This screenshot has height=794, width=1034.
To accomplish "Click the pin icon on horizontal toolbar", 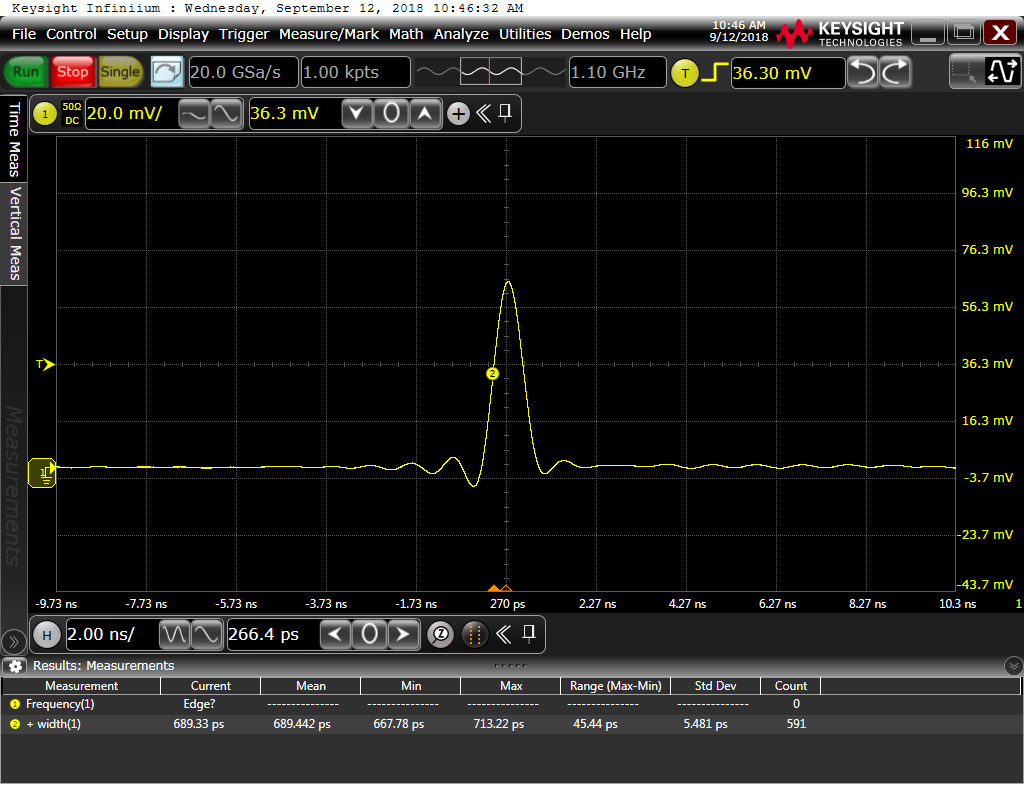I will coord(529,633).
